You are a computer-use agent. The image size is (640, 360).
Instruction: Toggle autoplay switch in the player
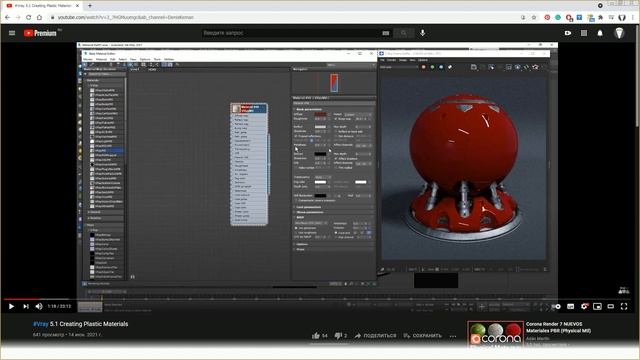click(x=556, y=306)
